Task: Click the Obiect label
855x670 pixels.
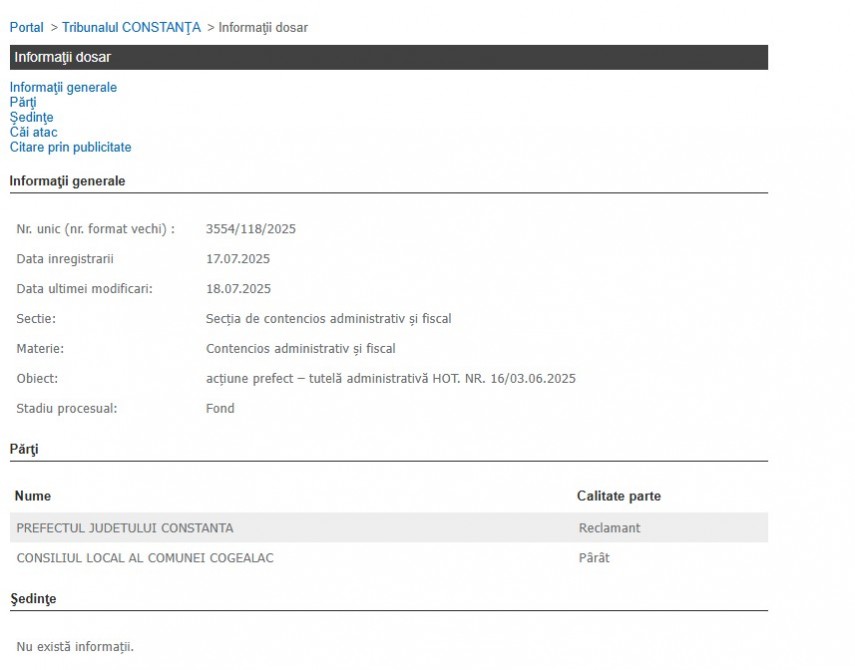Action: (37, 379)
